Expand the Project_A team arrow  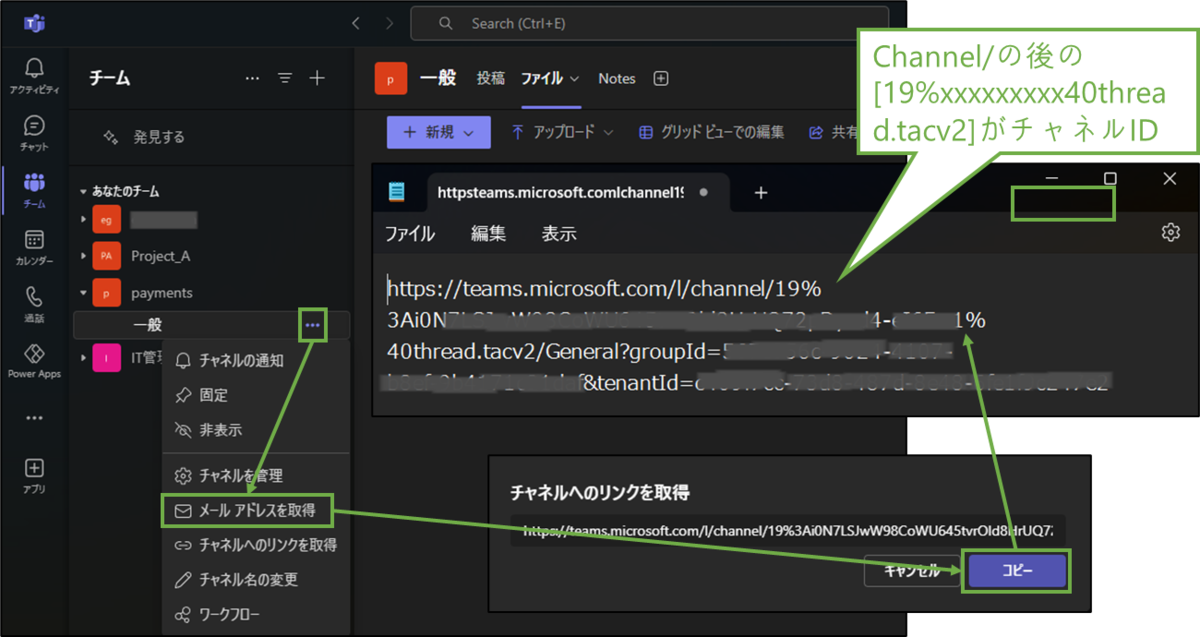tap(84, 256)
